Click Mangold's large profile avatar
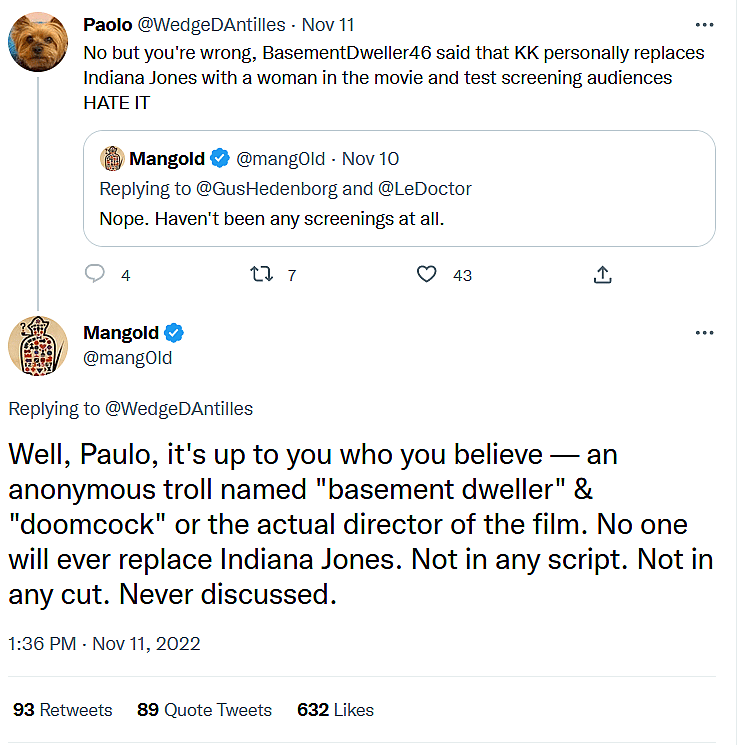The width and height of the screenshot is (739, 745). [37, 345]
